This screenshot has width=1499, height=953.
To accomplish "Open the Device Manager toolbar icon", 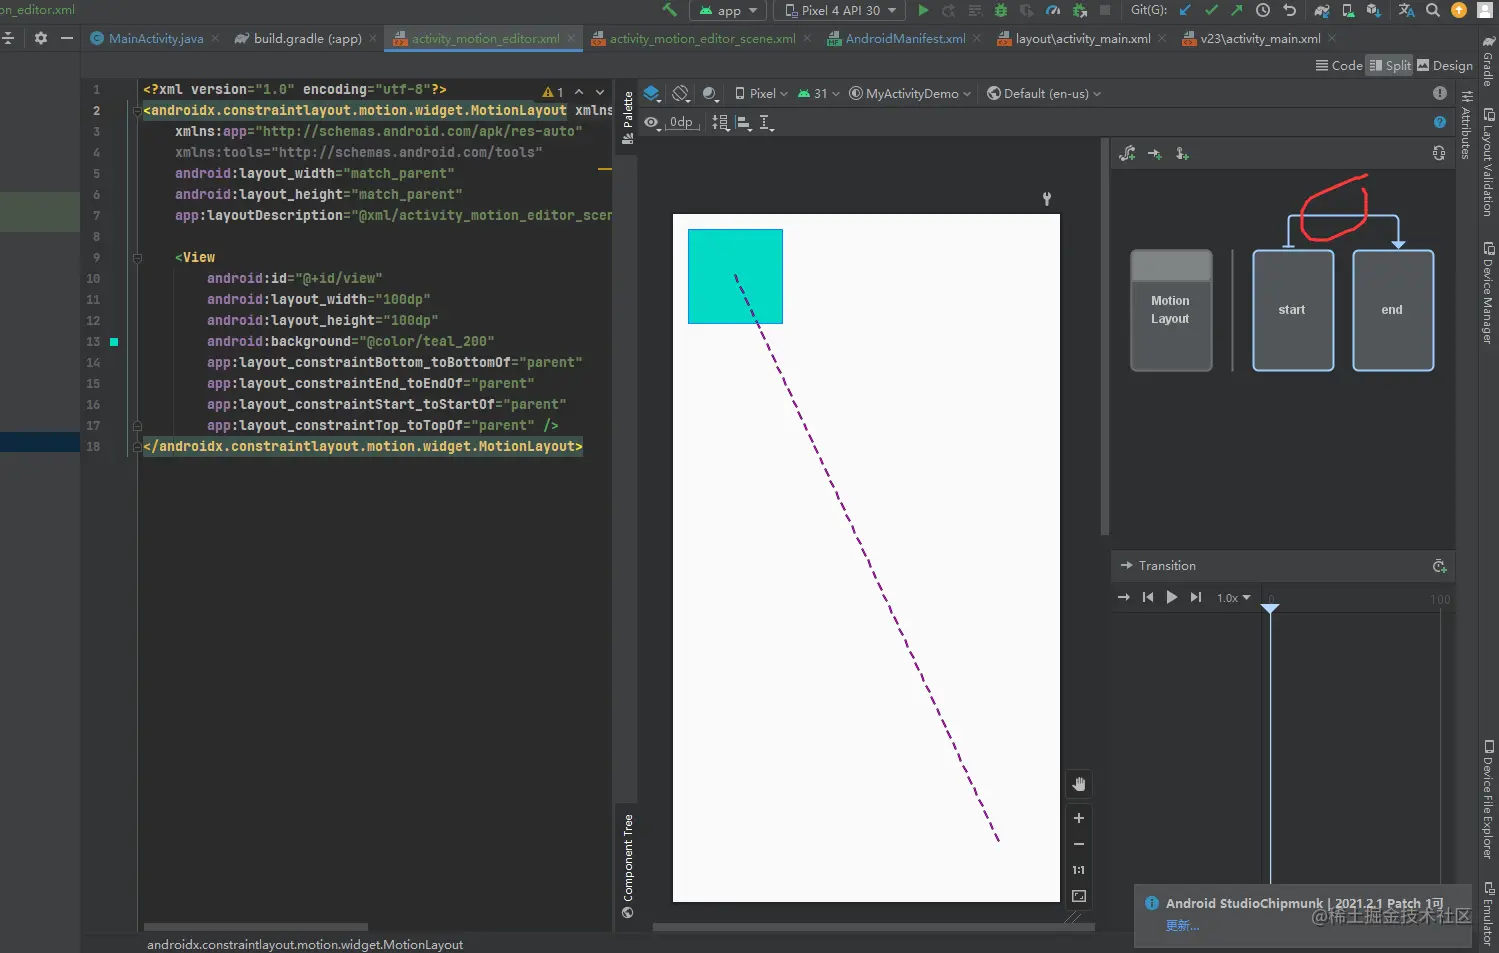I will [1348, 10].
